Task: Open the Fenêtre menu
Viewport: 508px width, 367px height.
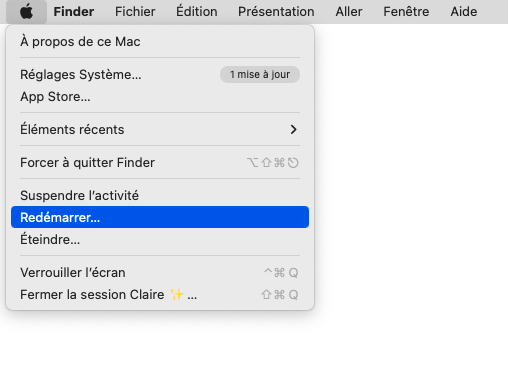Action: tap(406, 12)
